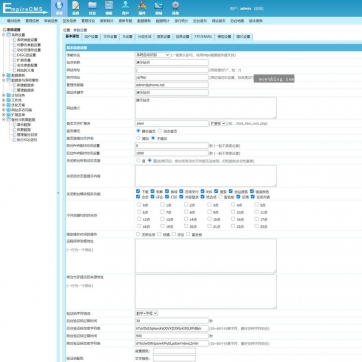
Task: Click 后台首页 in the quick menu bar
Action: tap(200, 21)
